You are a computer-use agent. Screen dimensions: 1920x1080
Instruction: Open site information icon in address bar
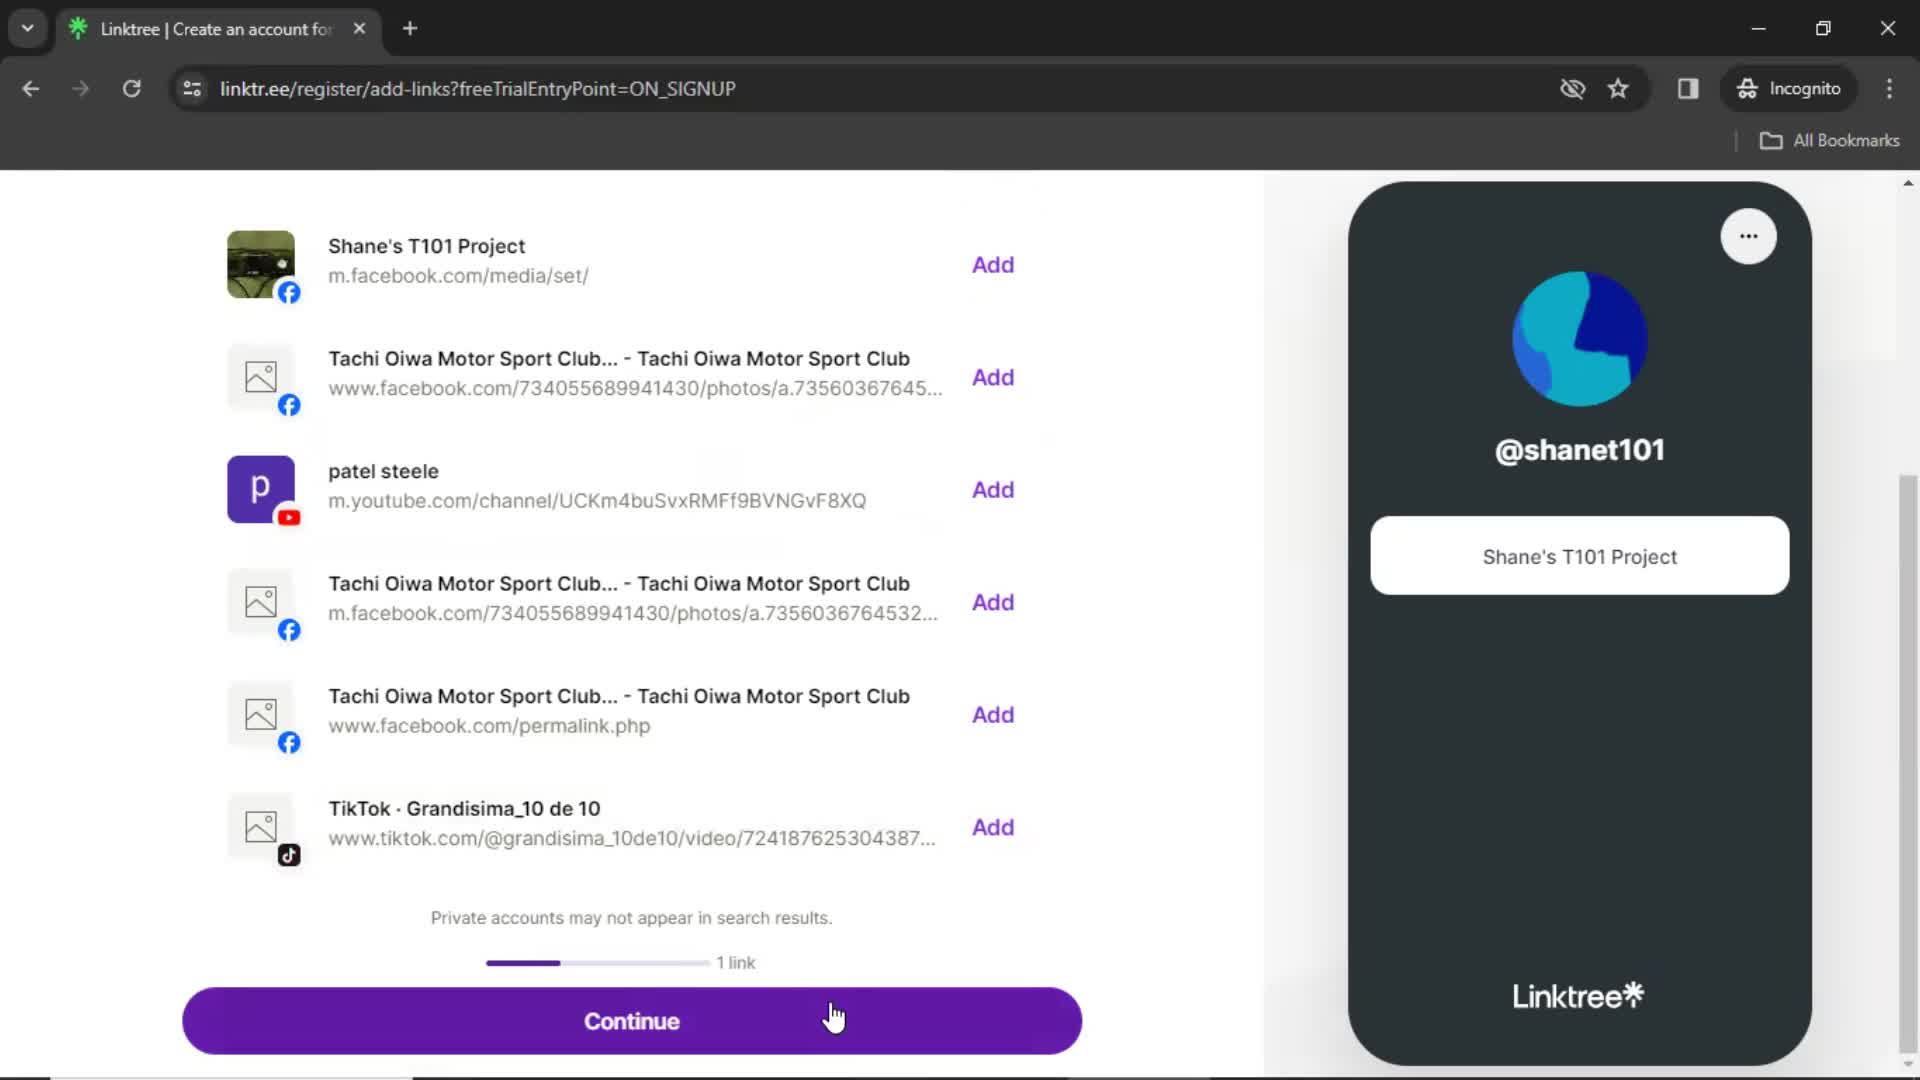192,89
